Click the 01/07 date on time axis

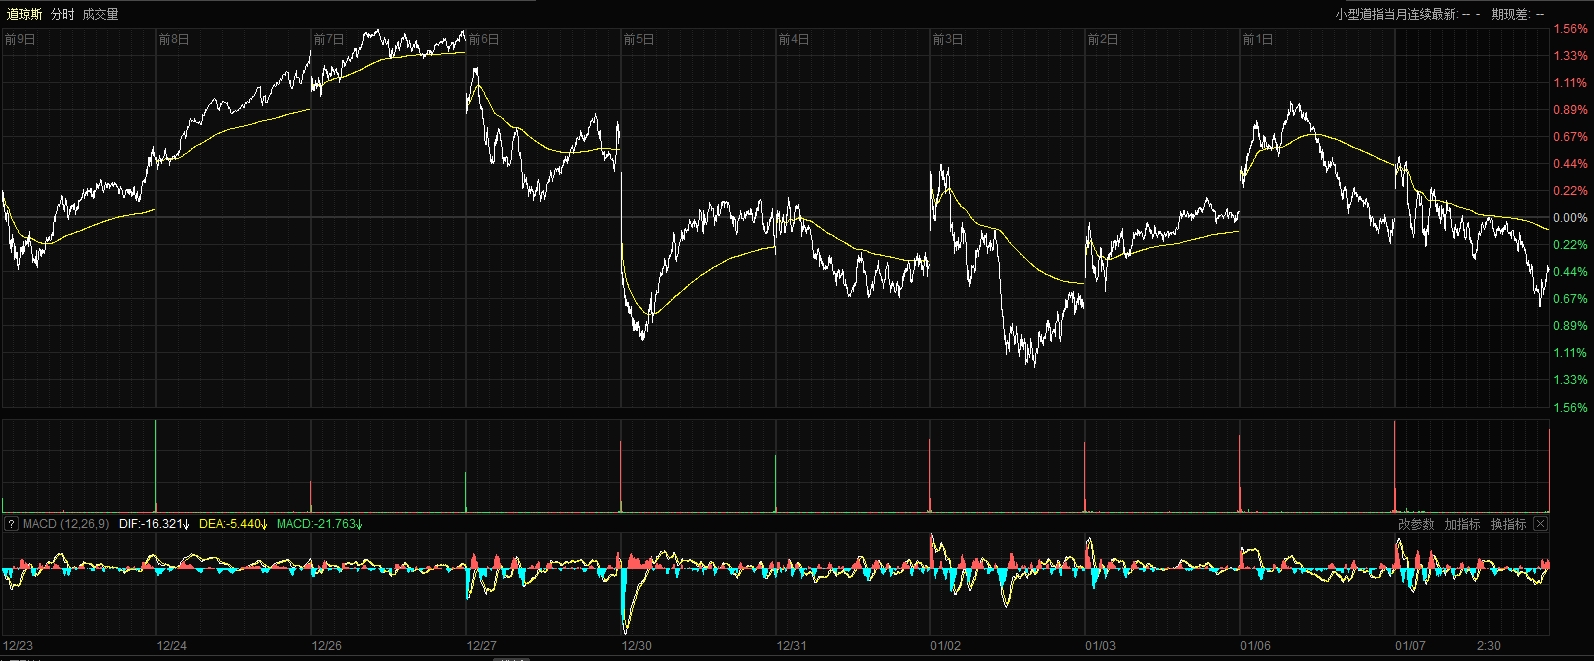pos(1411,646)
